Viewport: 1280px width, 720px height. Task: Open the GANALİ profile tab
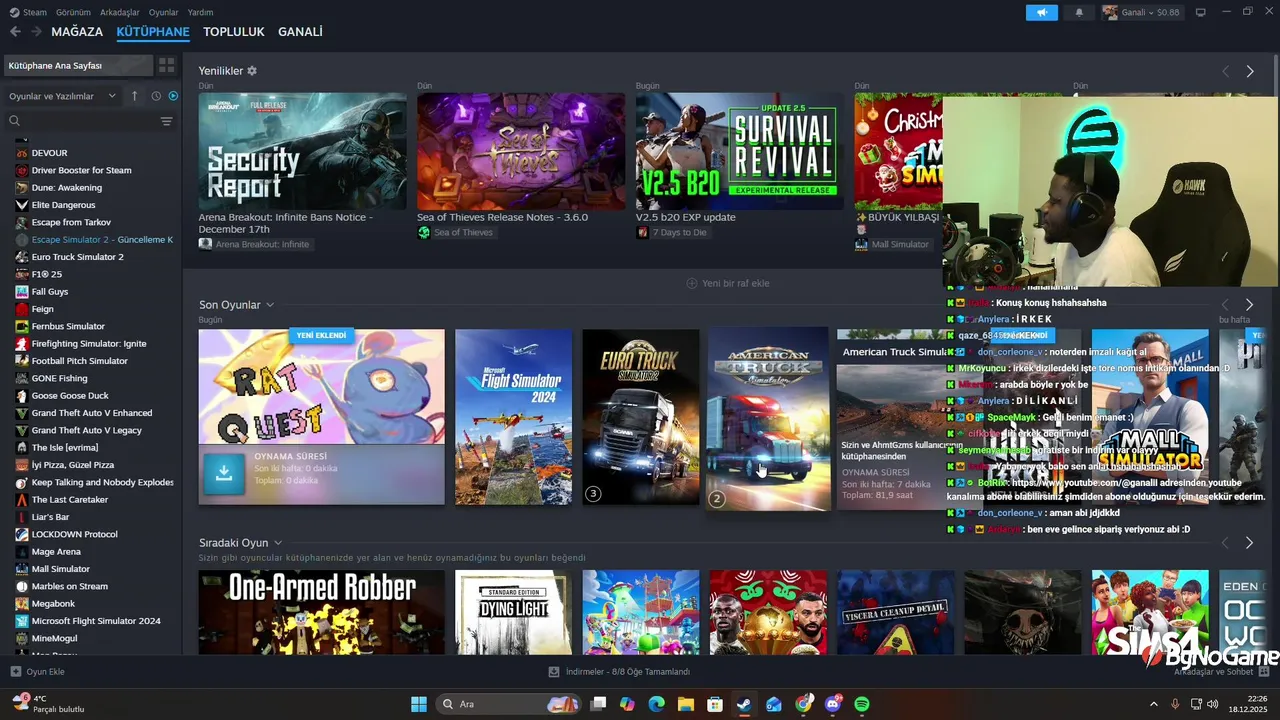(x=300, y=32)
